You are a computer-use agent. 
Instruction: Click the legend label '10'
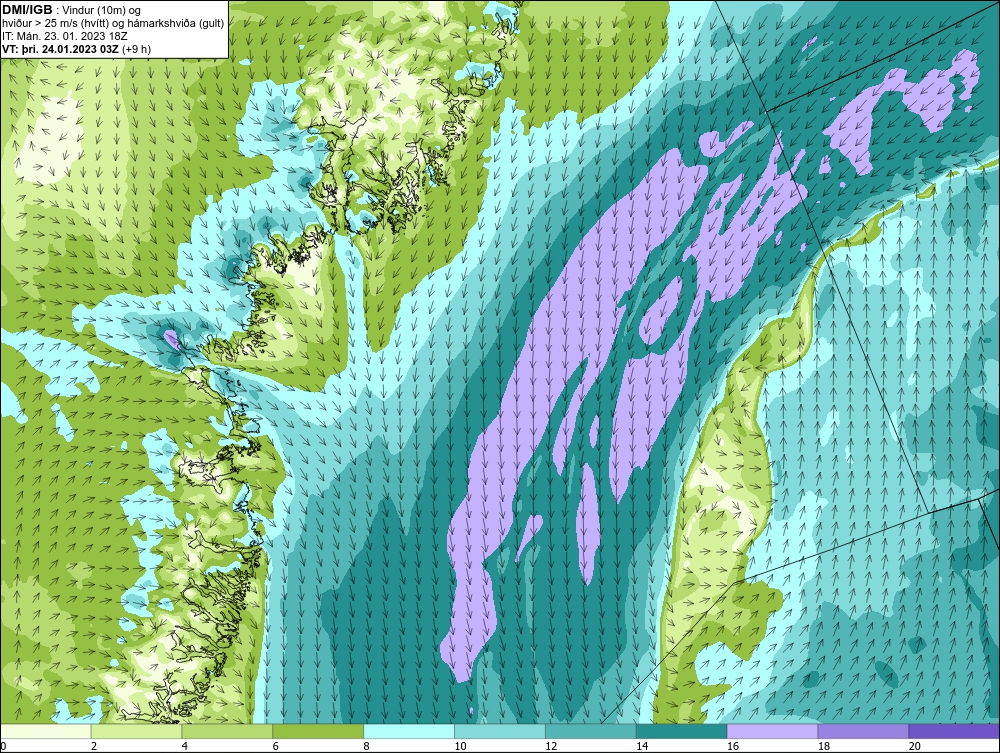(460, 746)
